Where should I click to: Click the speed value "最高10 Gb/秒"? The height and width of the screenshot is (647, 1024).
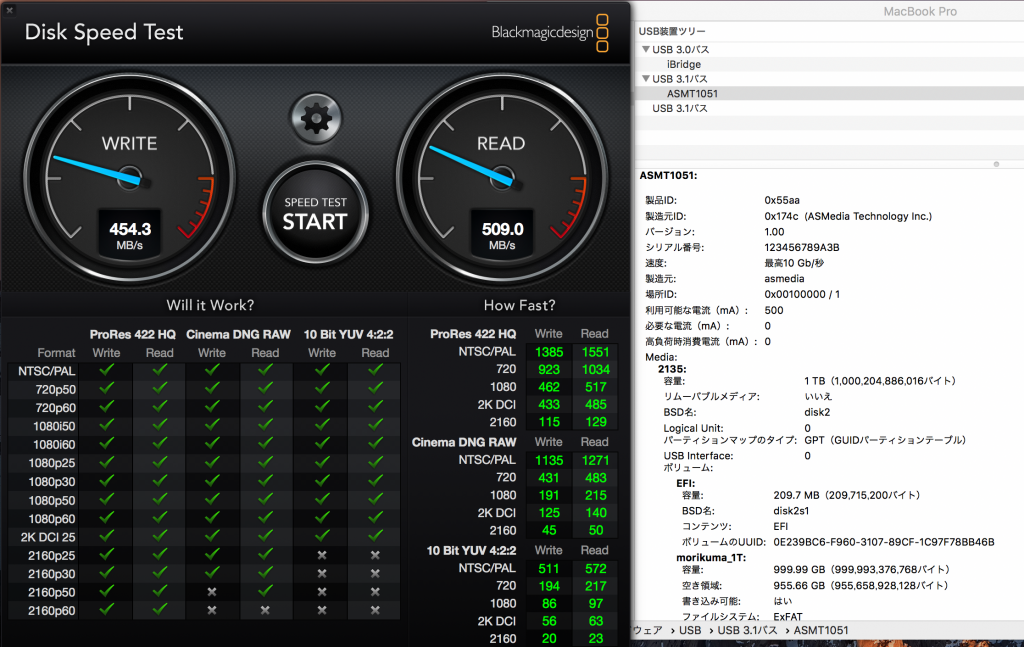794,263
